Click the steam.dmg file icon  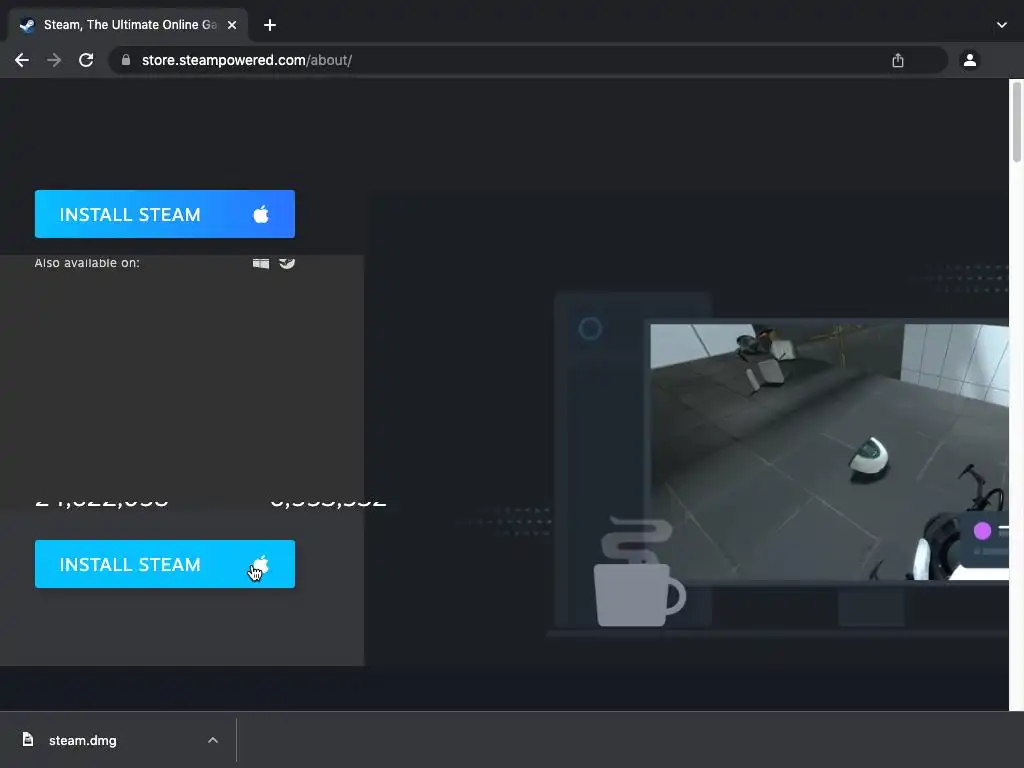pyautogui.click(x=27, y=739)
